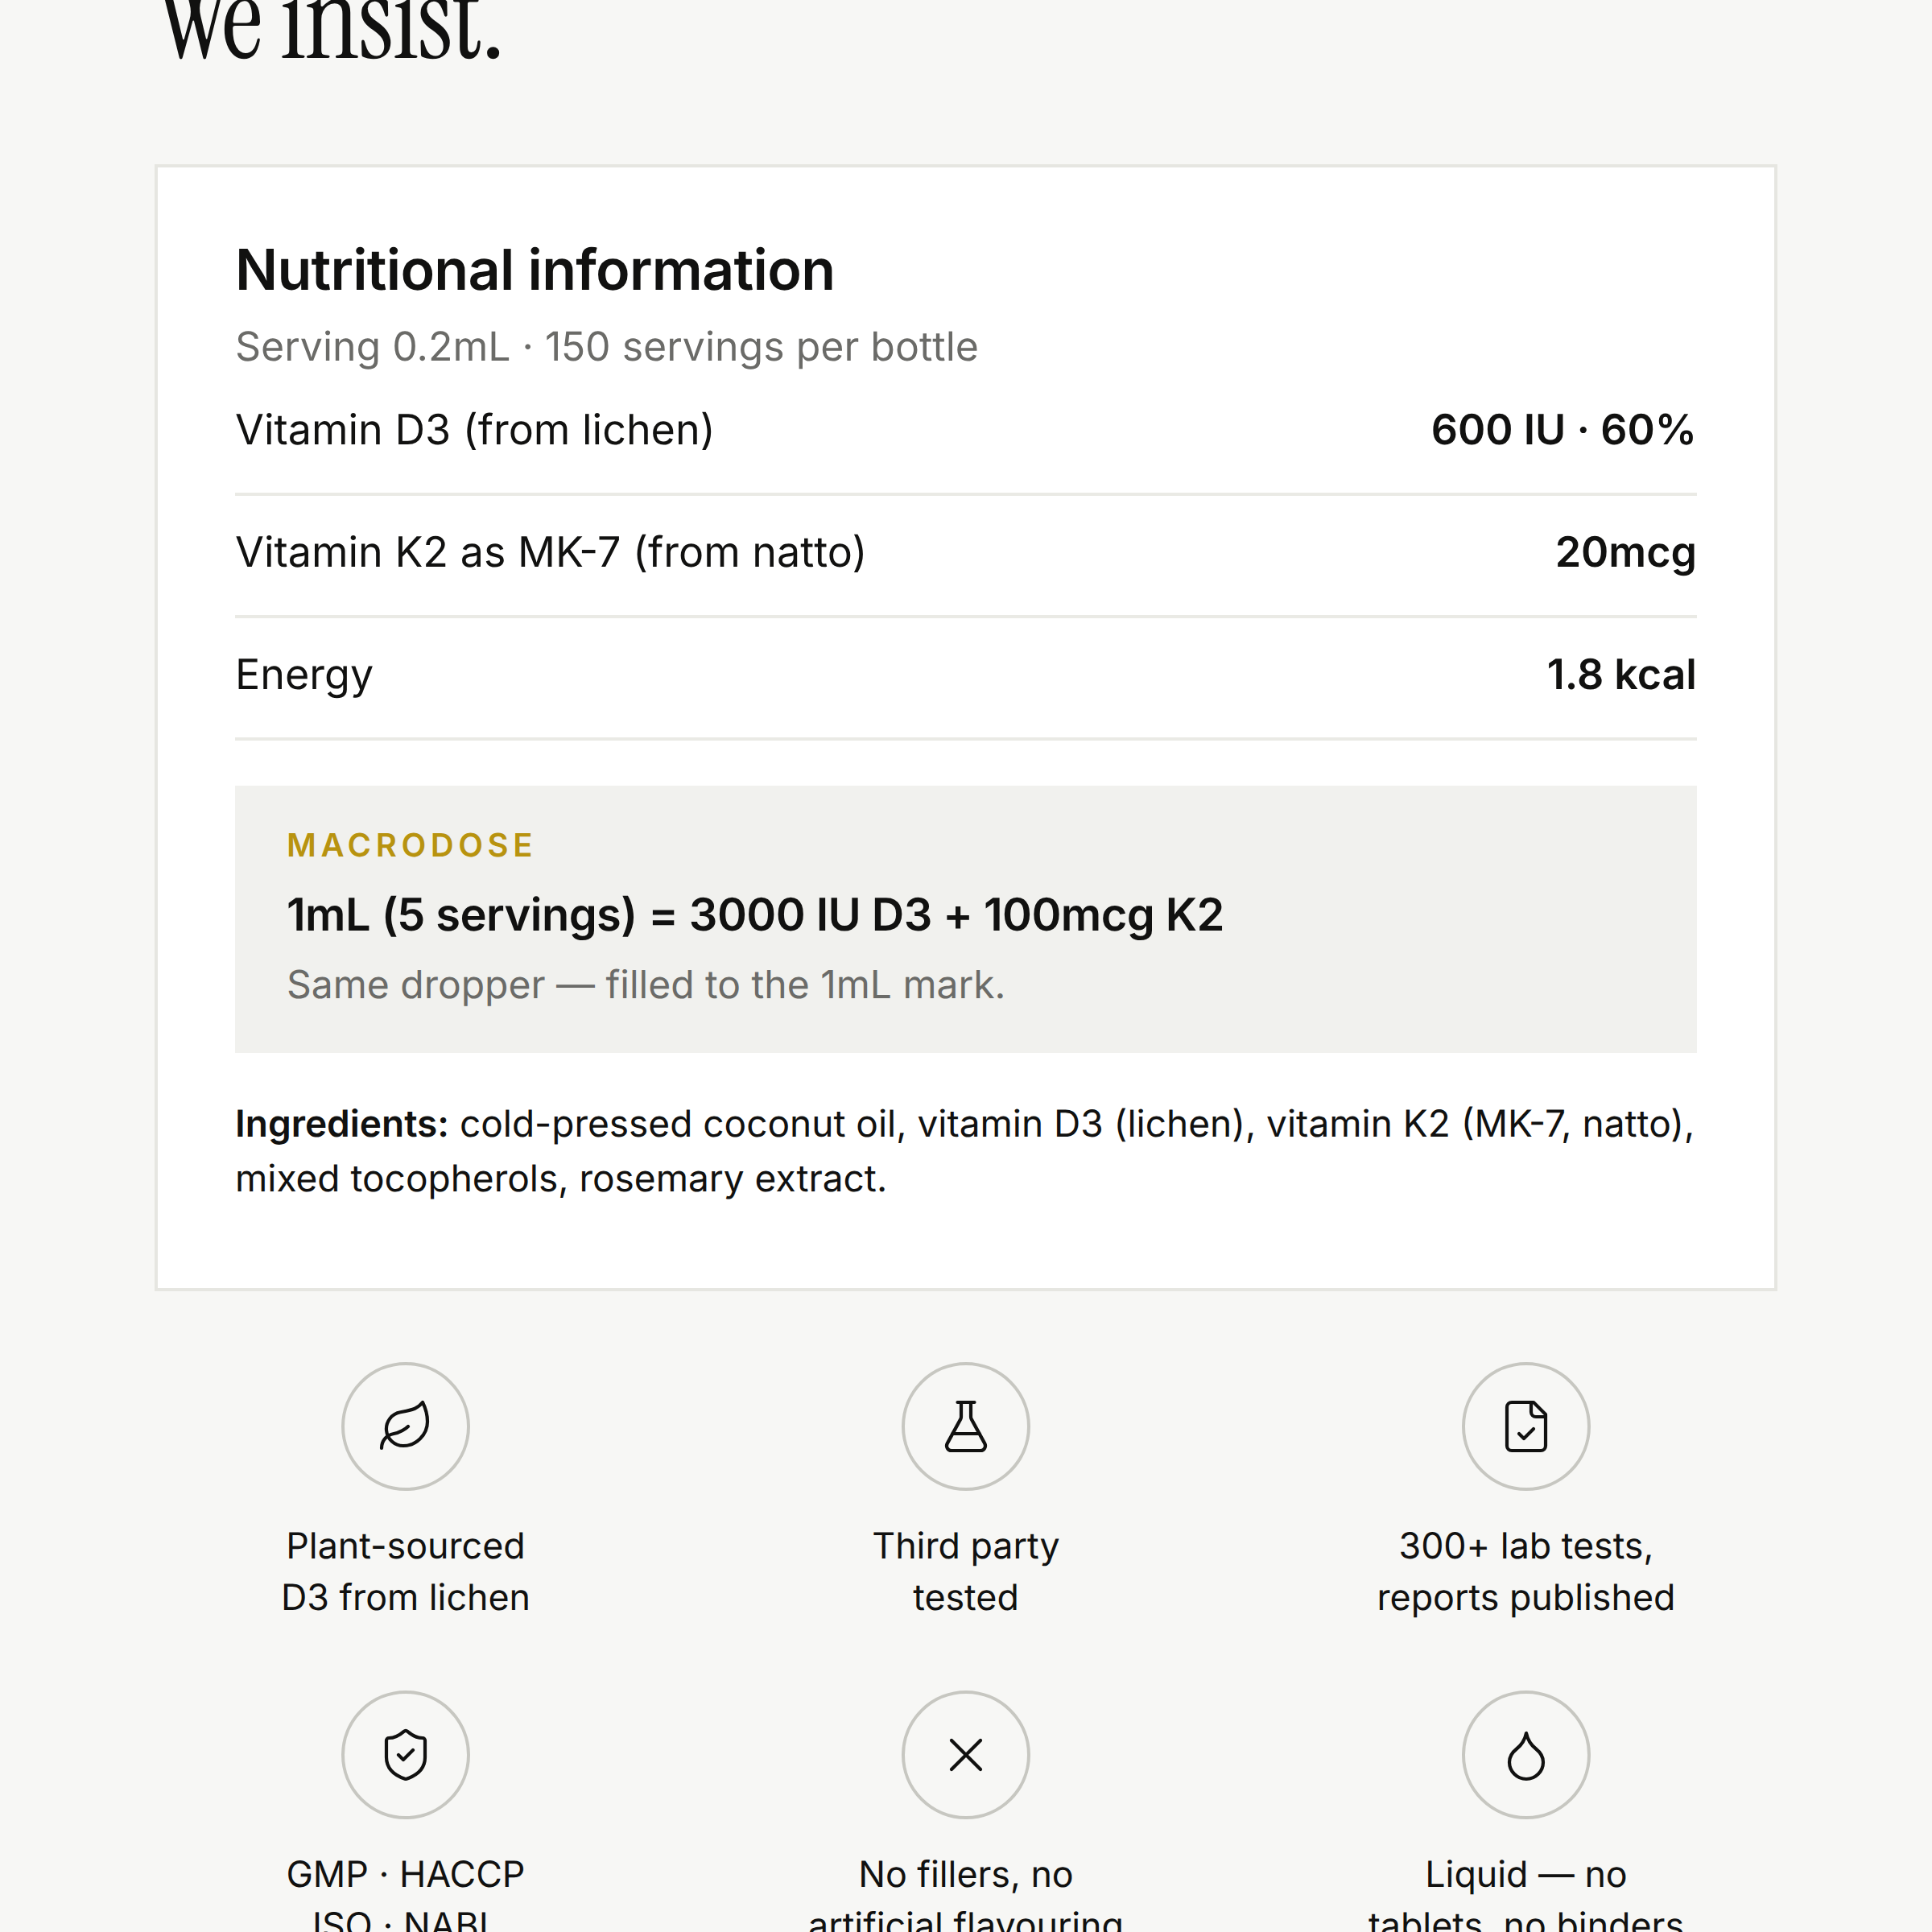Click the shield check certification icon
This screenshot has width=1932, height=1932.
point(405,1755)
